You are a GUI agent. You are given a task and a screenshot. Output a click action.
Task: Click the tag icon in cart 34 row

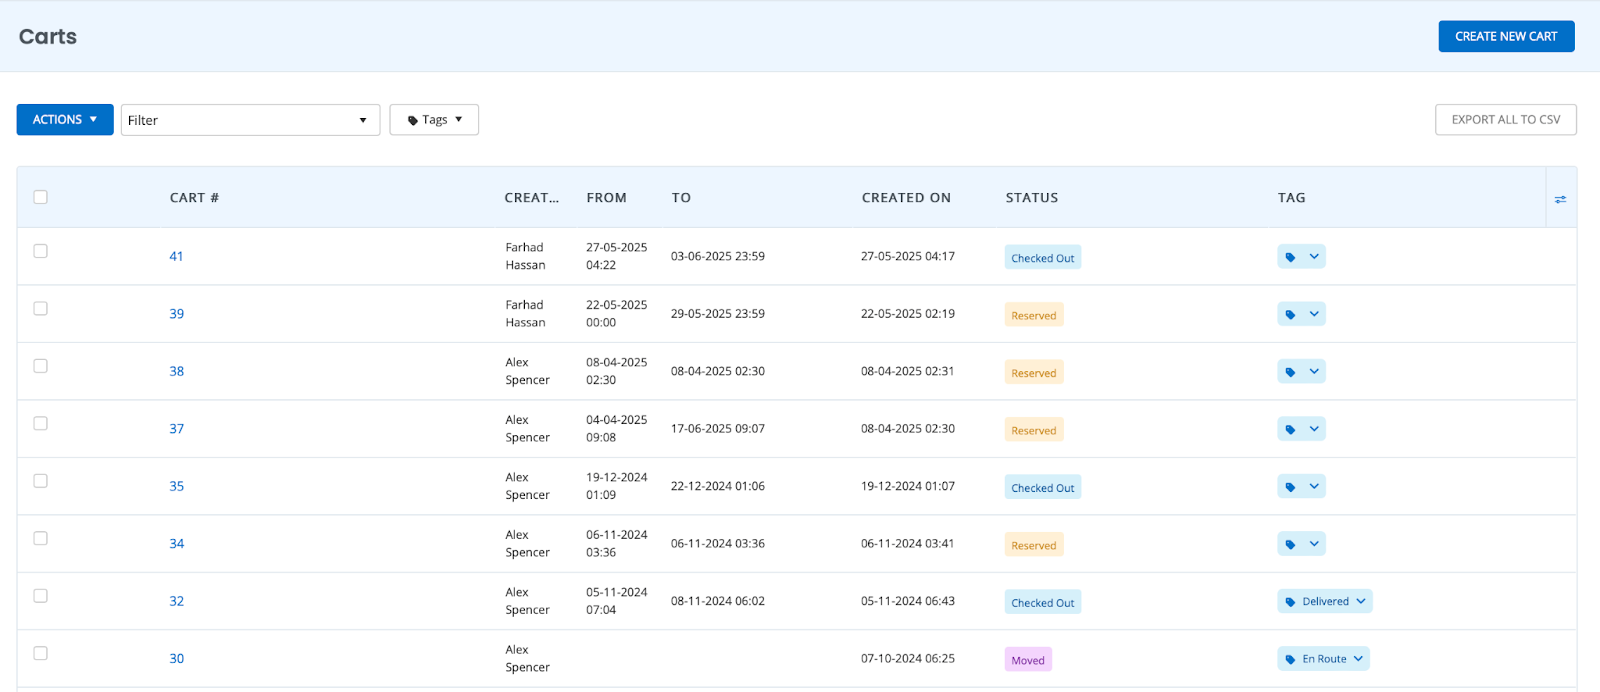point(1290,544)
